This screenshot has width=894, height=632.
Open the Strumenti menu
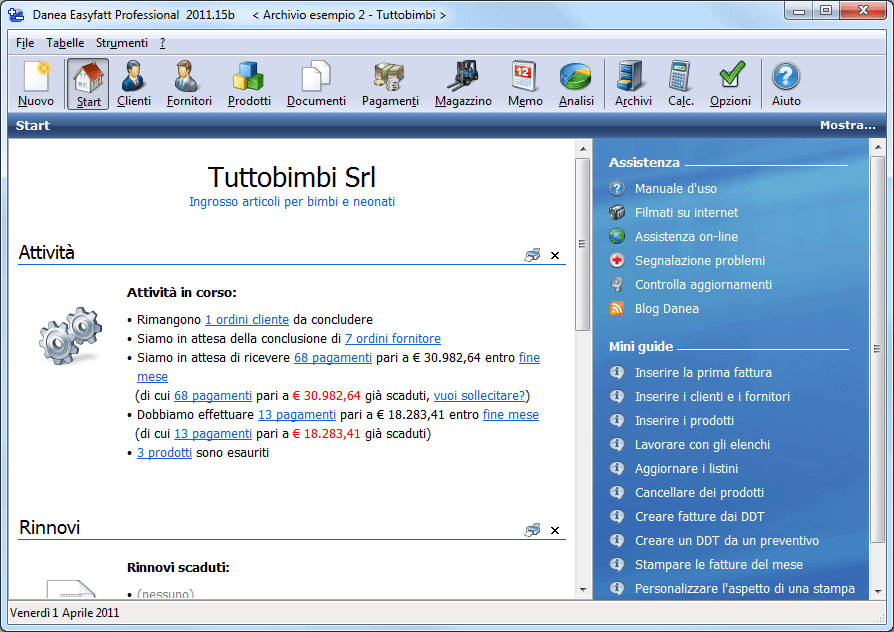(x=121, y=43)
